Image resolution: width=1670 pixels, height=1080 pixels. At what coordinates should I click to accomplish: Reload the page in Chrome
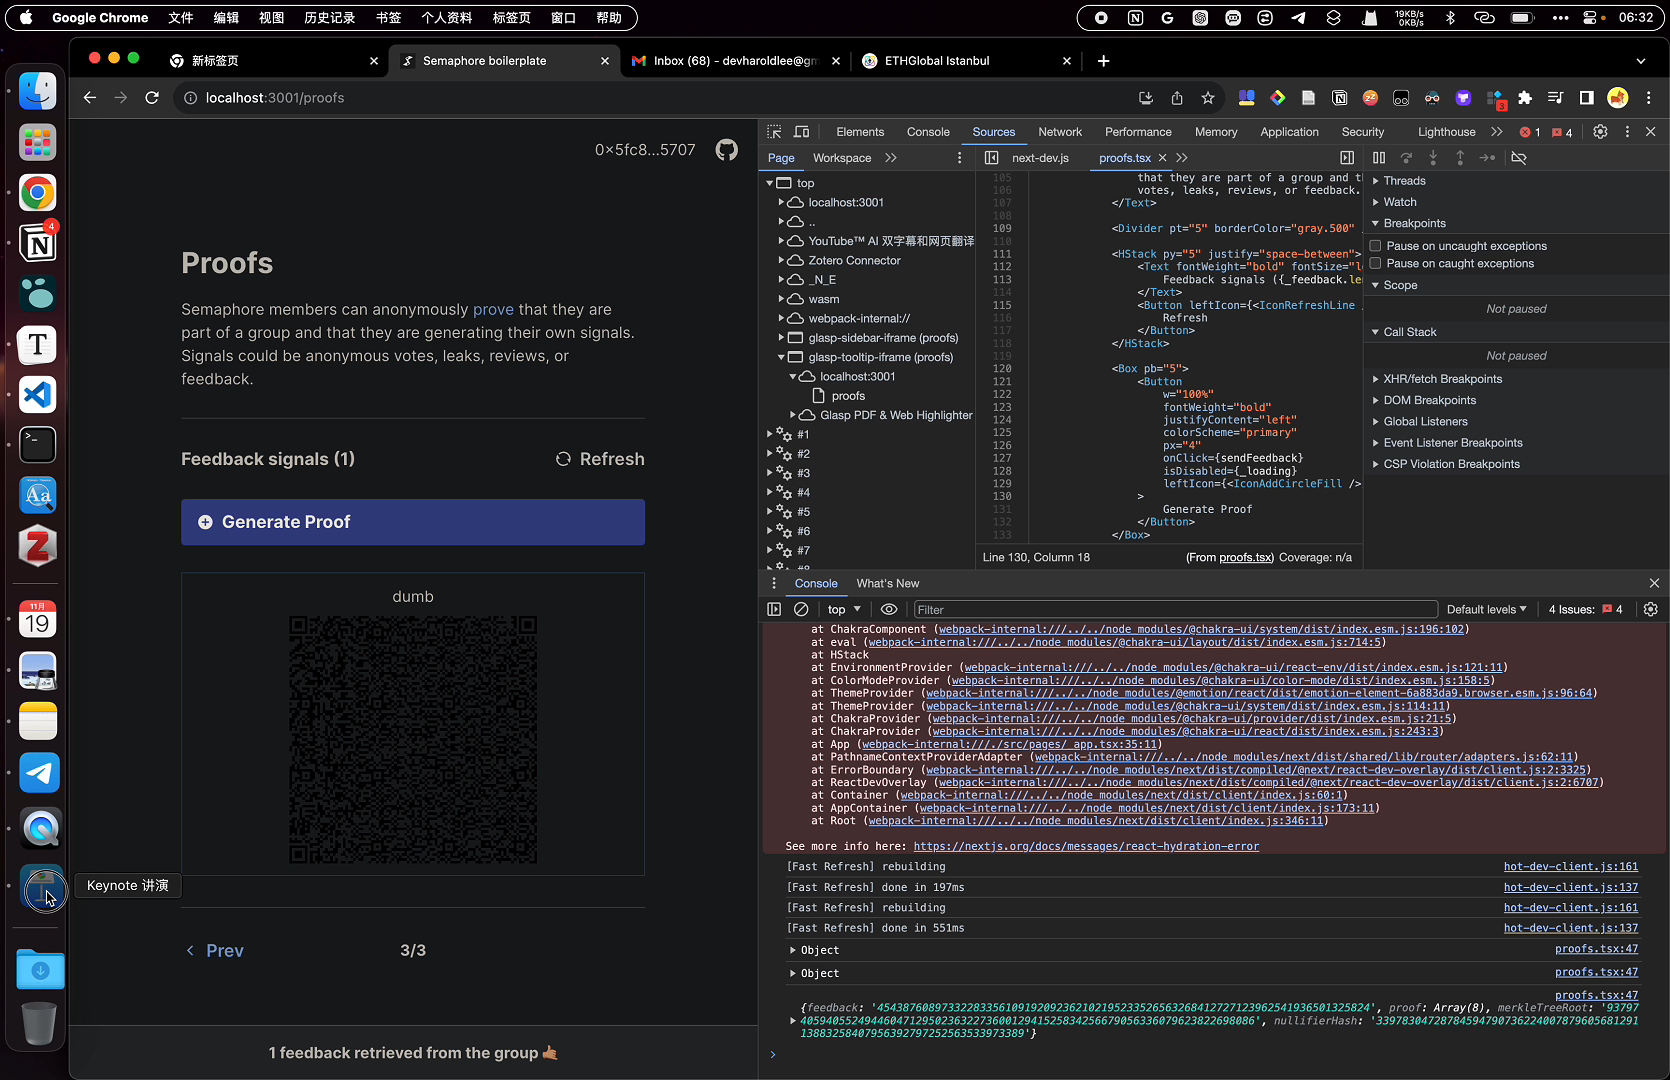coord(152,98)
